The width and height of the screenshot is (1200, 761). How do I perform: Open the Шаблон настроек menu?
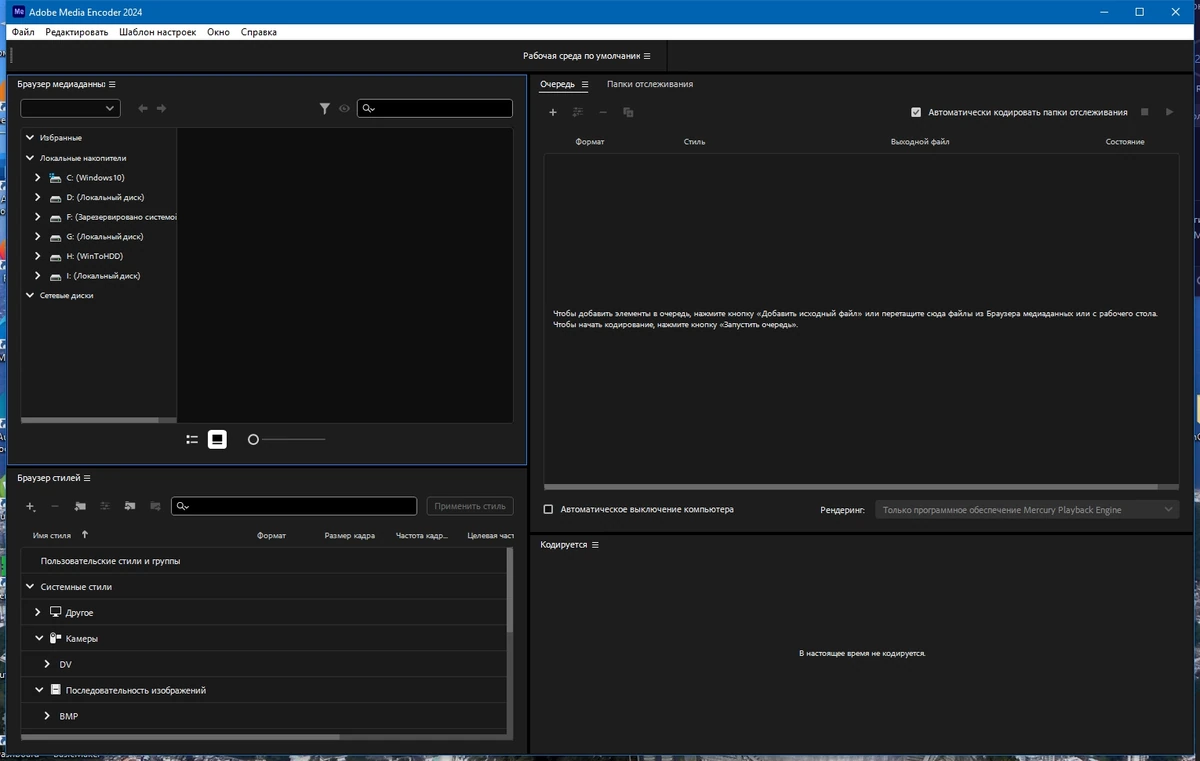click(158, 32)
